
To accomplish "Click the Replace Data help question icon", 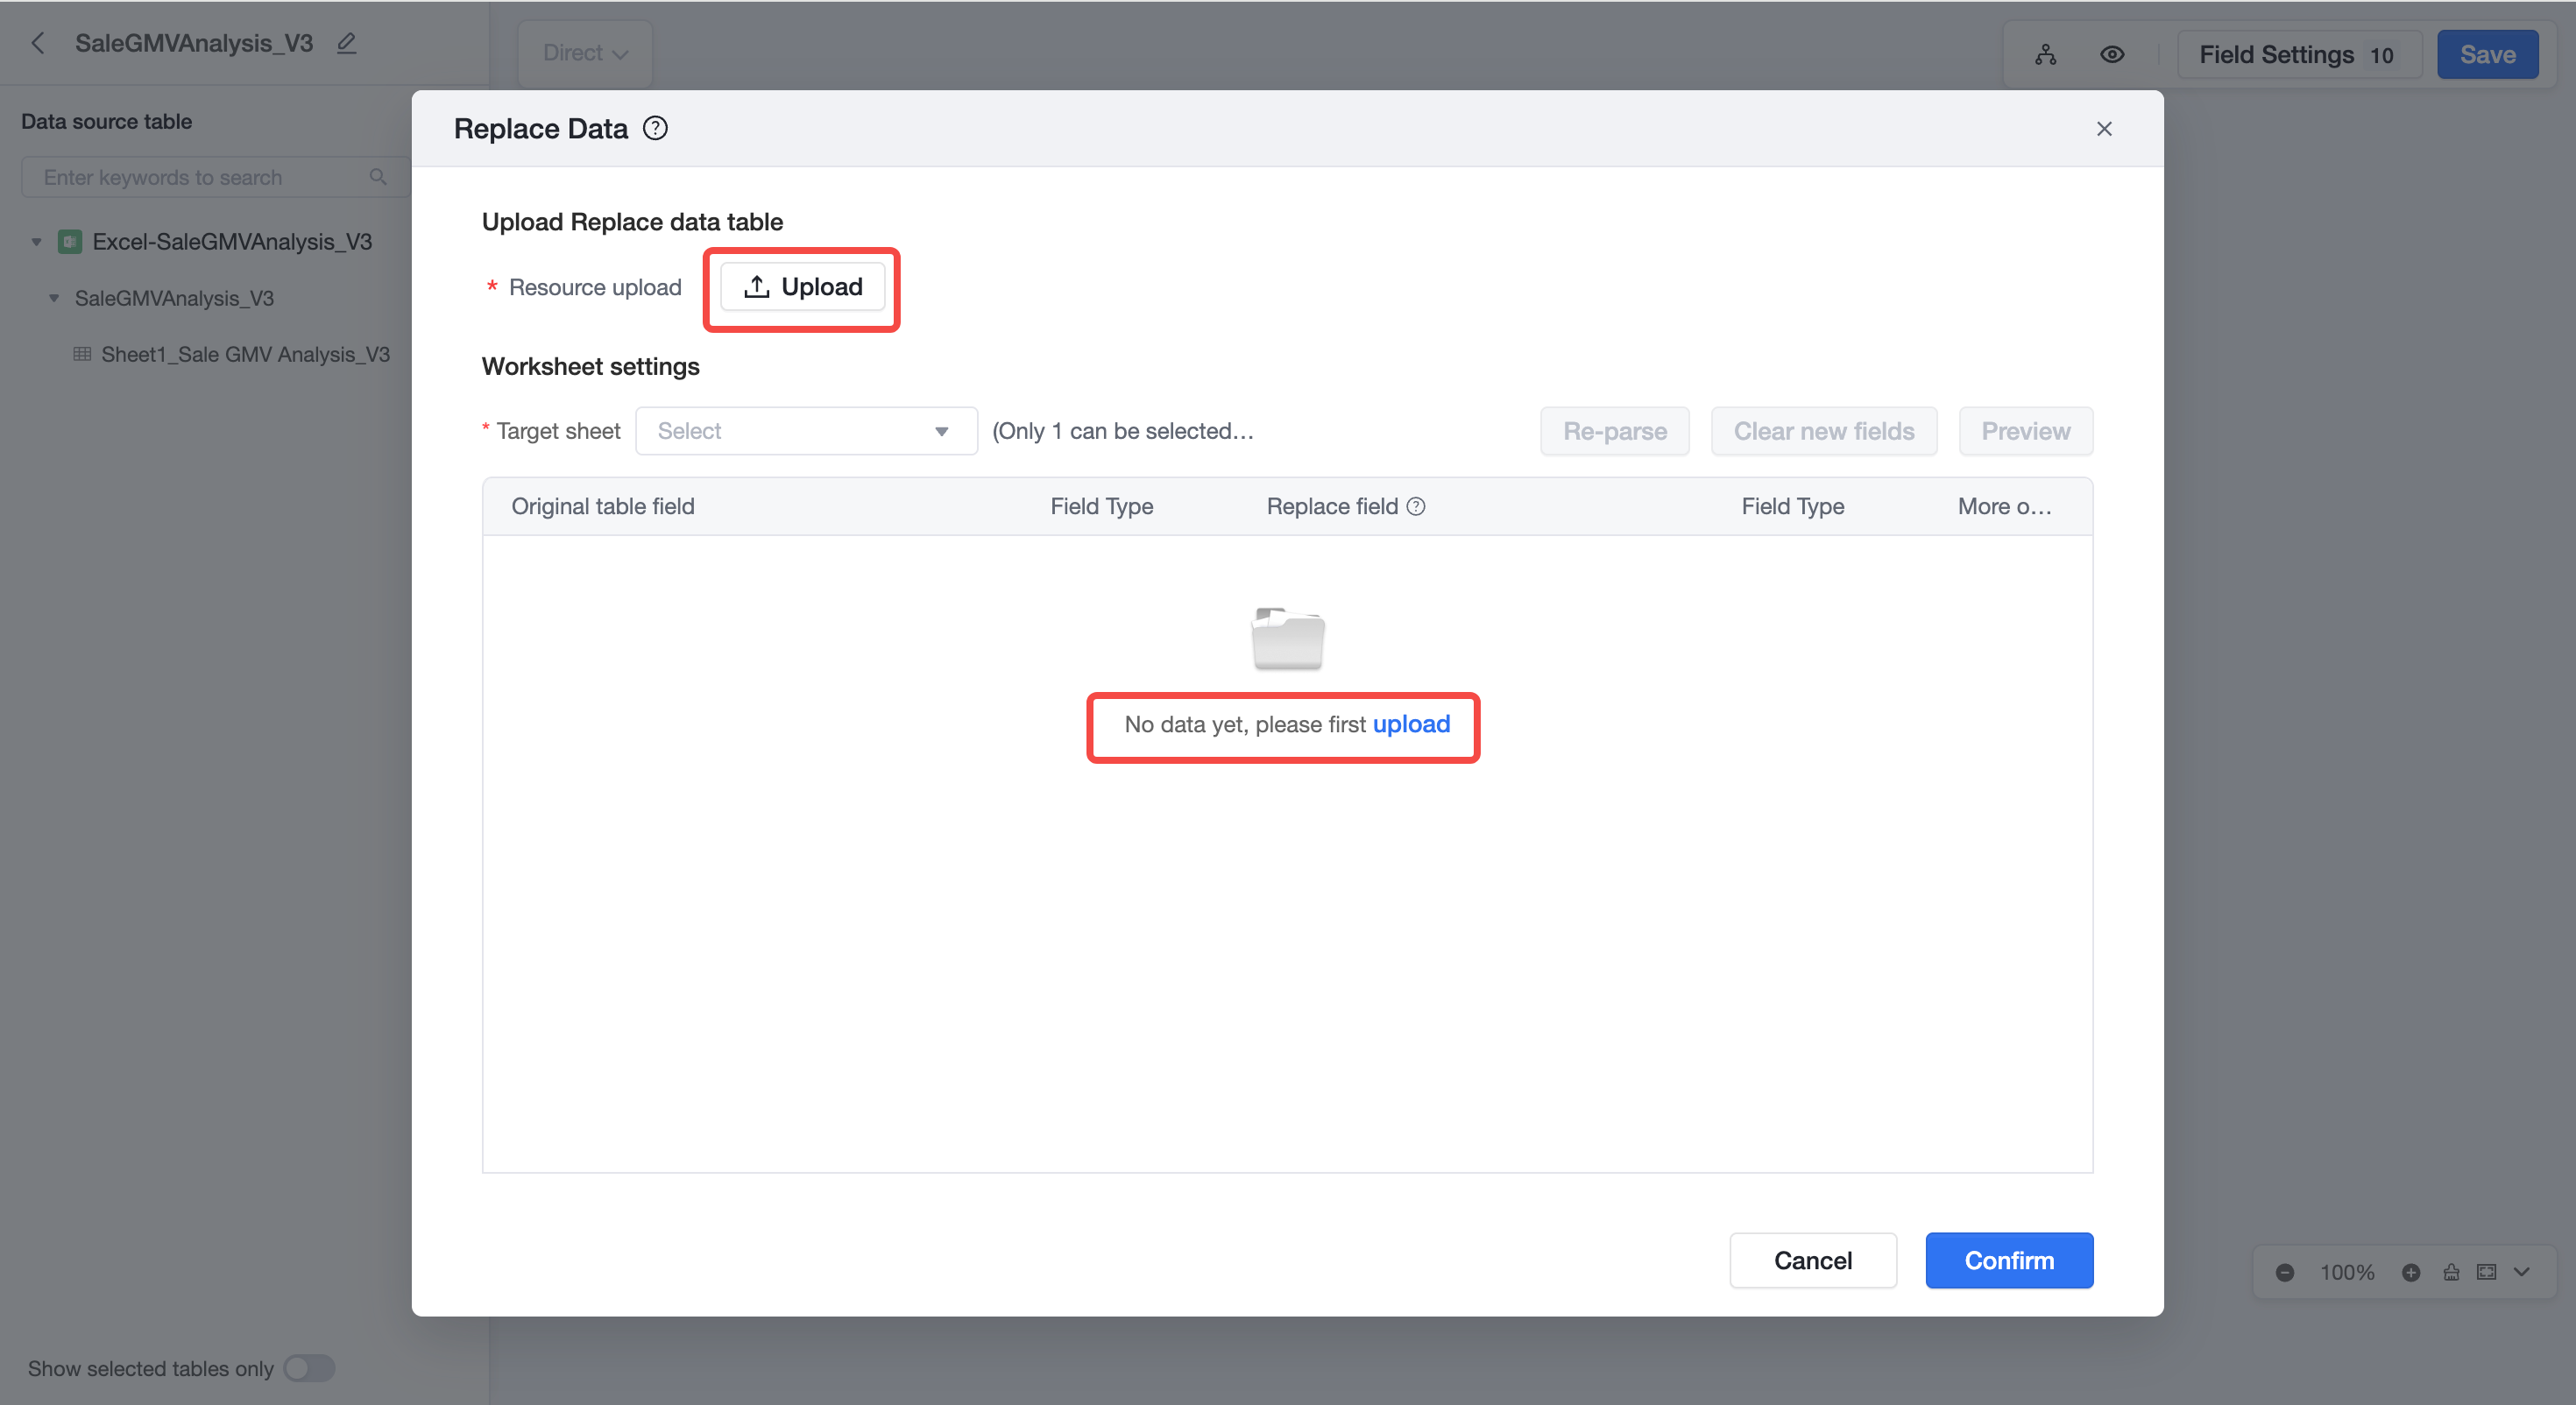I will [655, 128].
